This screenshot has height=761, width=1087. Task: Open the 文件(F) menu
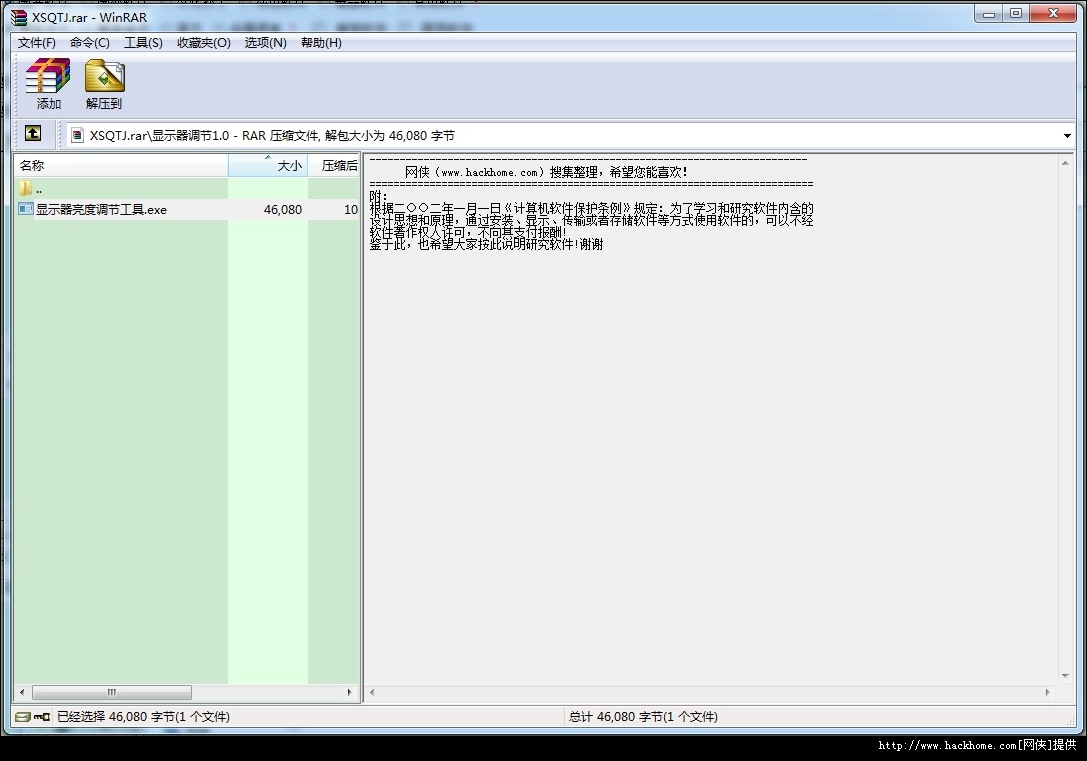pos(37,43)
